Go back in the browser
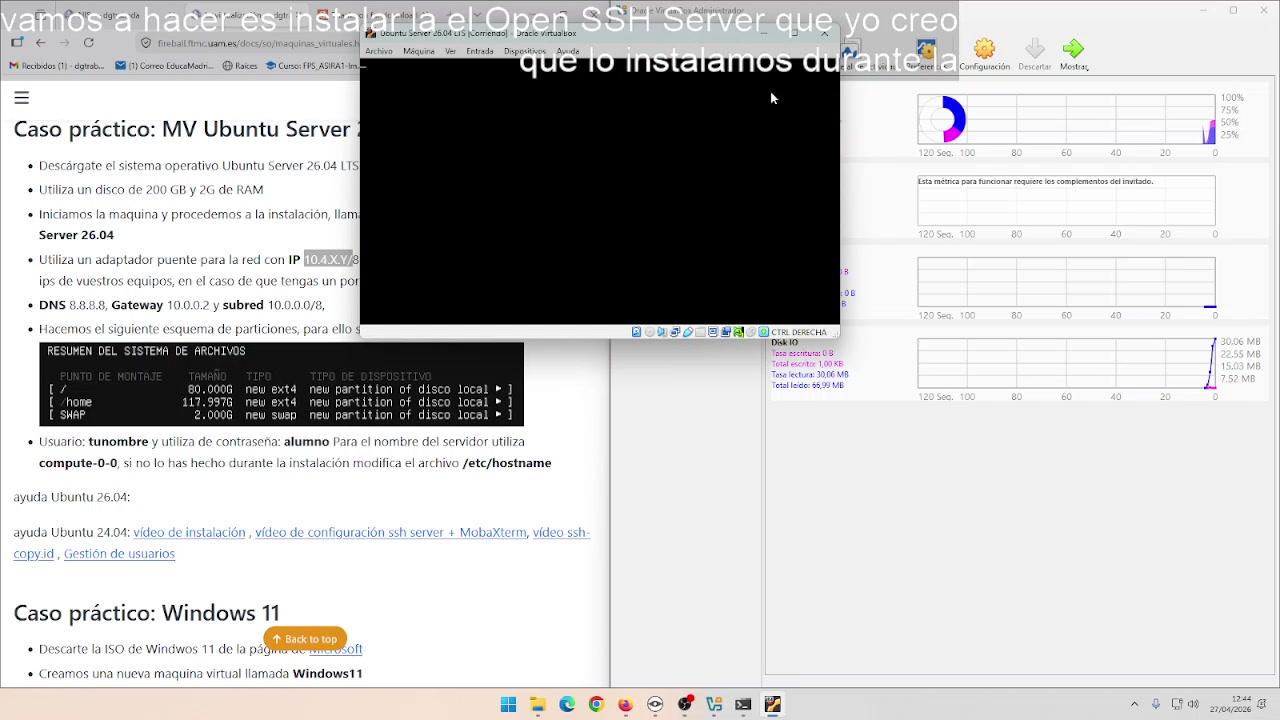 pos(40,43)
